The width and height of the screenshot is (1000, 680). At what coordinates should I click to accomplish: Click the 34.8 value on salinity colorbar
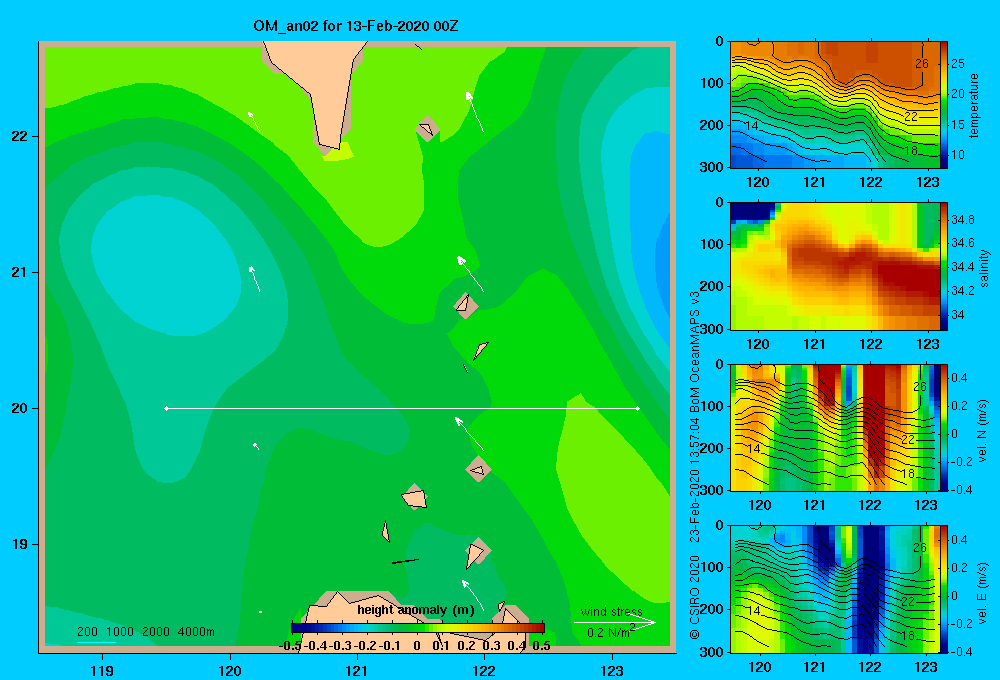point(962,220)
